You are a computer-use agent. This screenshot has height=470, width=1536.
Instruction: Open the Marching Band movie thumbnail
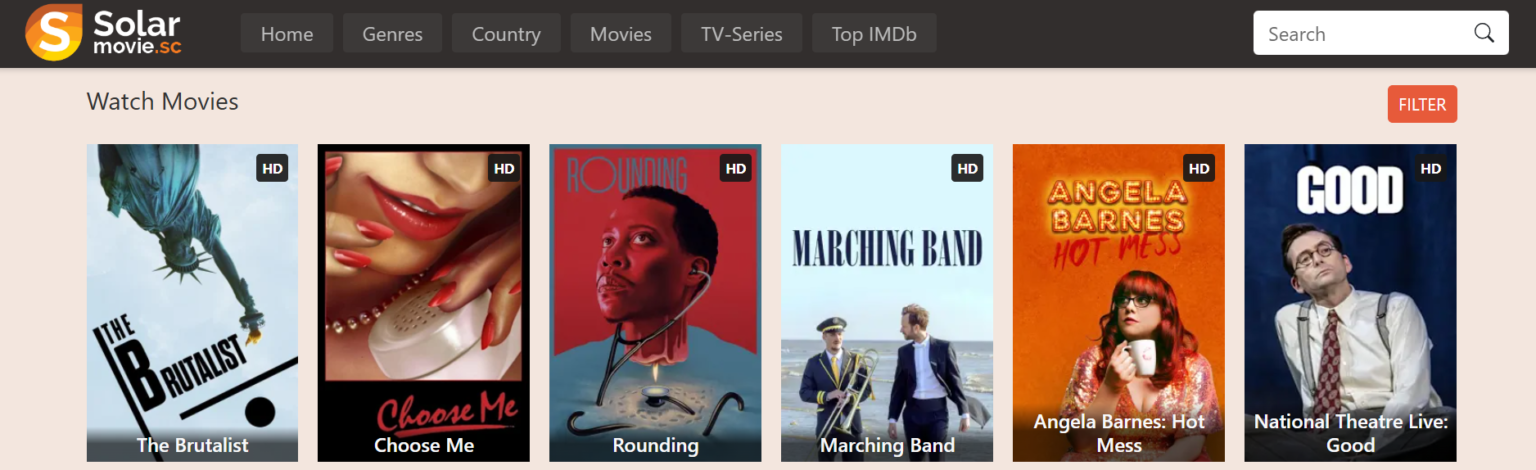(x=887, y=302)
